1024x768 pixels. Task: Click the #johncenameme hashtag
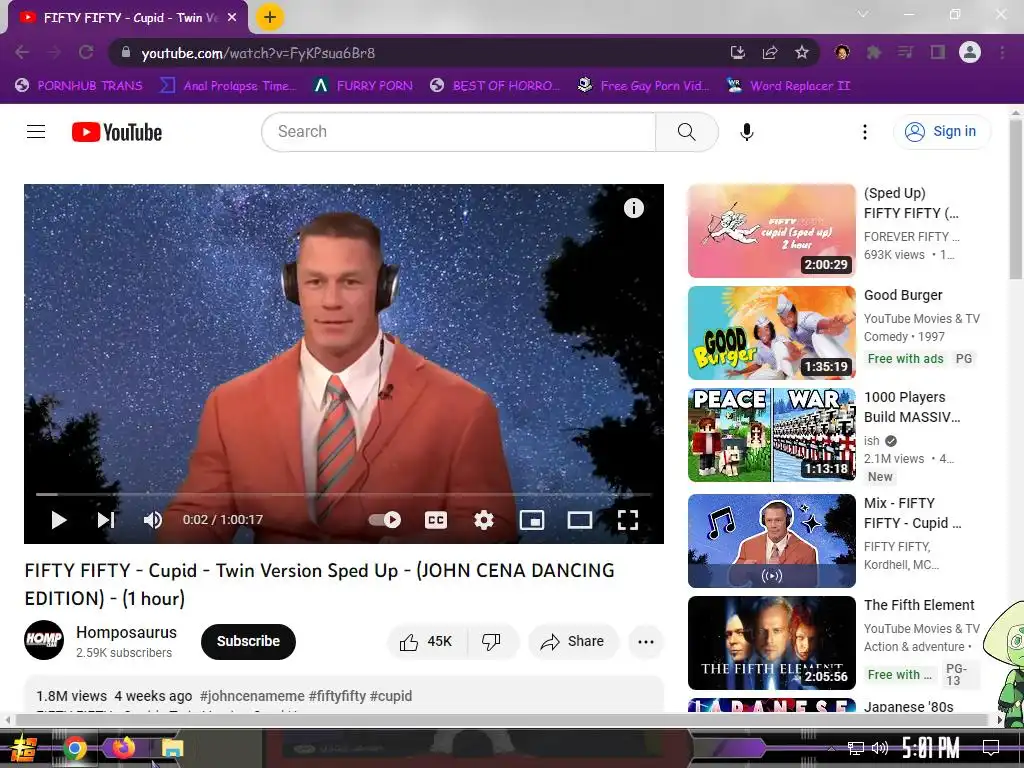click(x=252, y=696)
